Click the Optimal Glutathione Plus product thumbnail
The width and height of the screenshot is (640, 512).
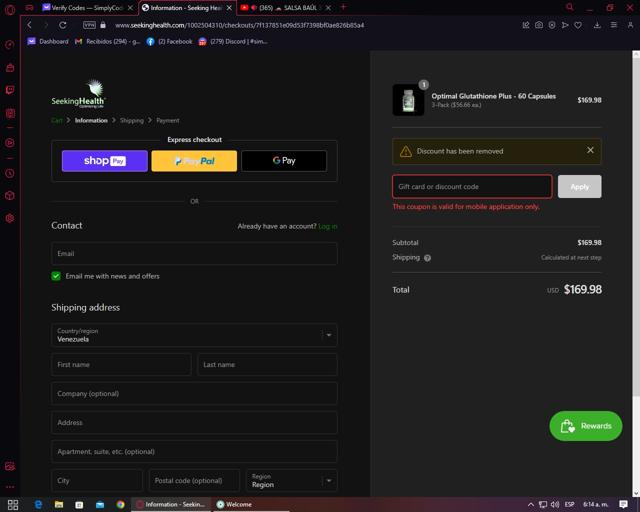click(x=408, y=100)
